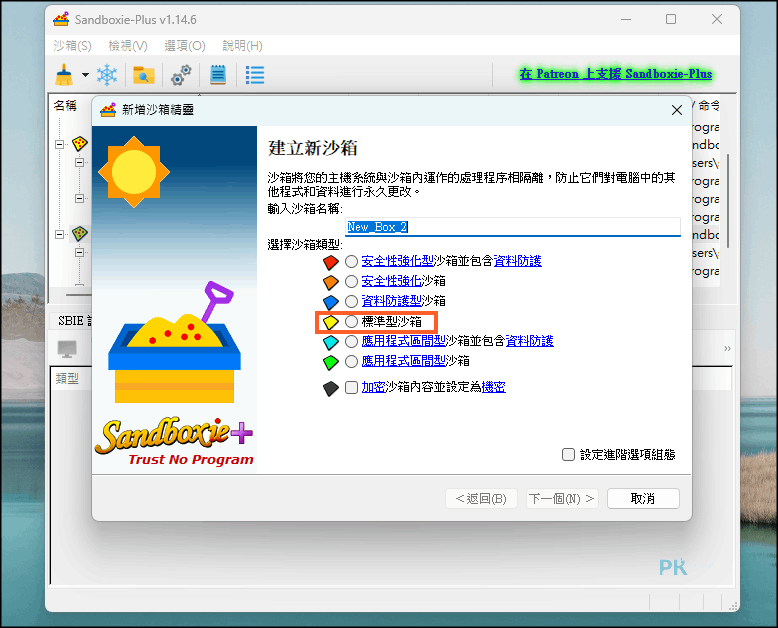Collapse the yellow sandbox tree node
The image size is (778, 628).
(x=60, y=144)
